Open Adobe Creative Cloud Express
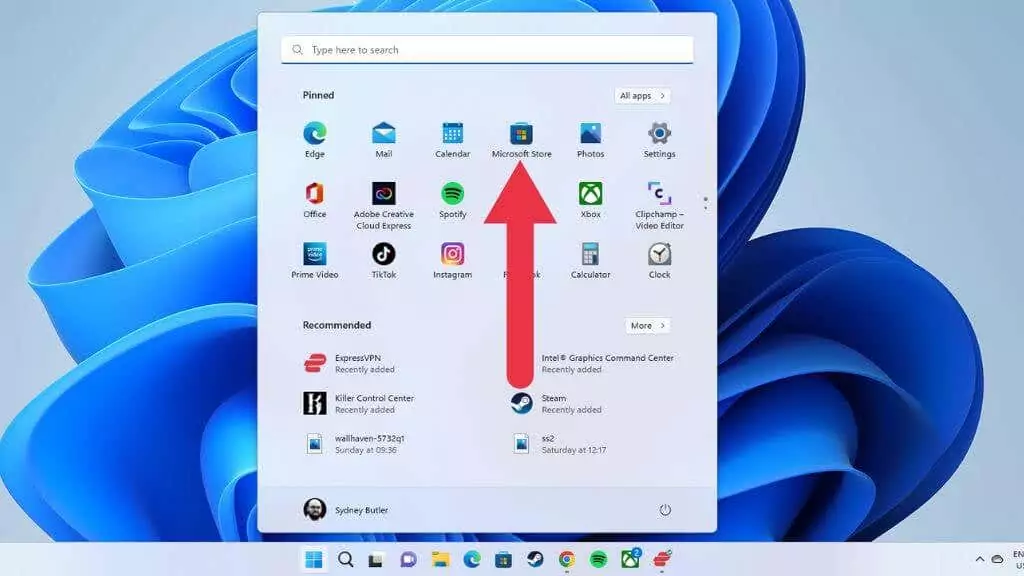Screen dimensions: 1024x576 pos(383,205)
